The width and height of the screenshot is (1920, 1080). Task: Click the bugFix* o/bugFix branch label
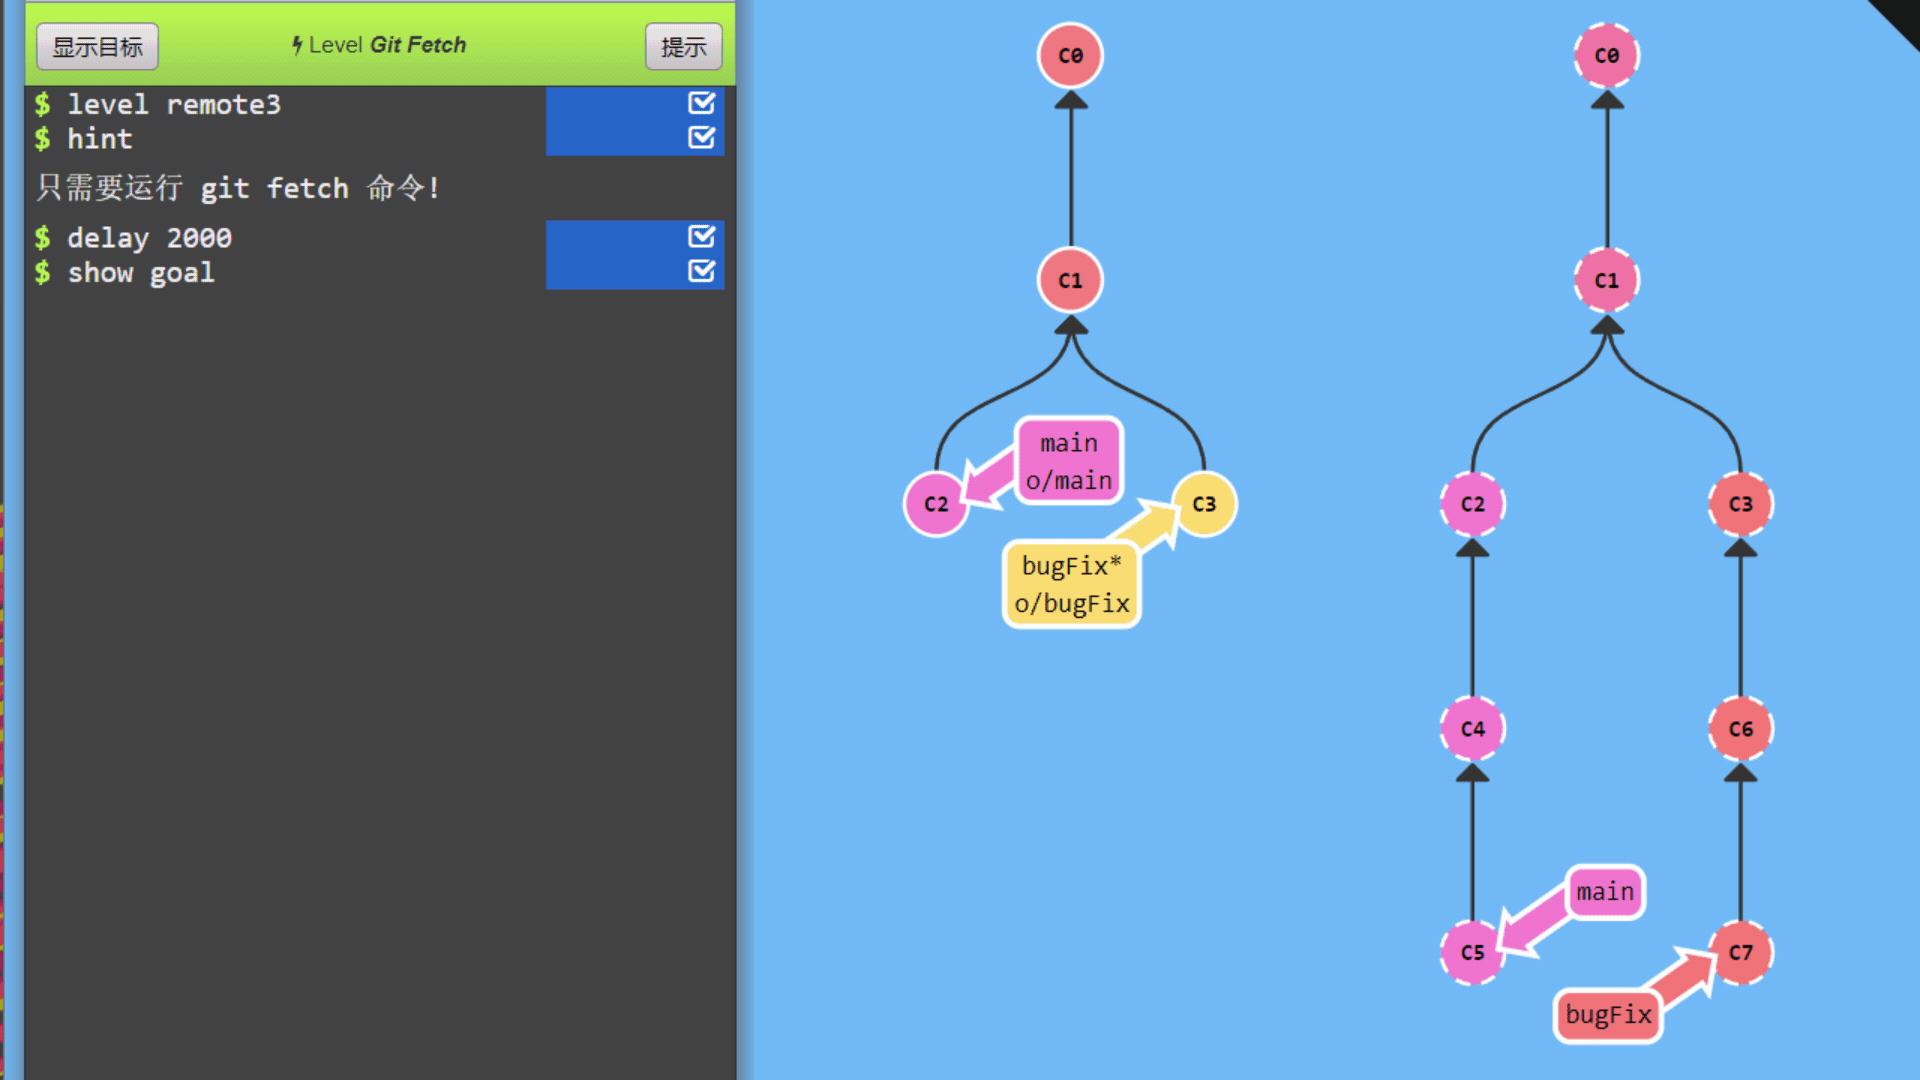(1071, 584)
